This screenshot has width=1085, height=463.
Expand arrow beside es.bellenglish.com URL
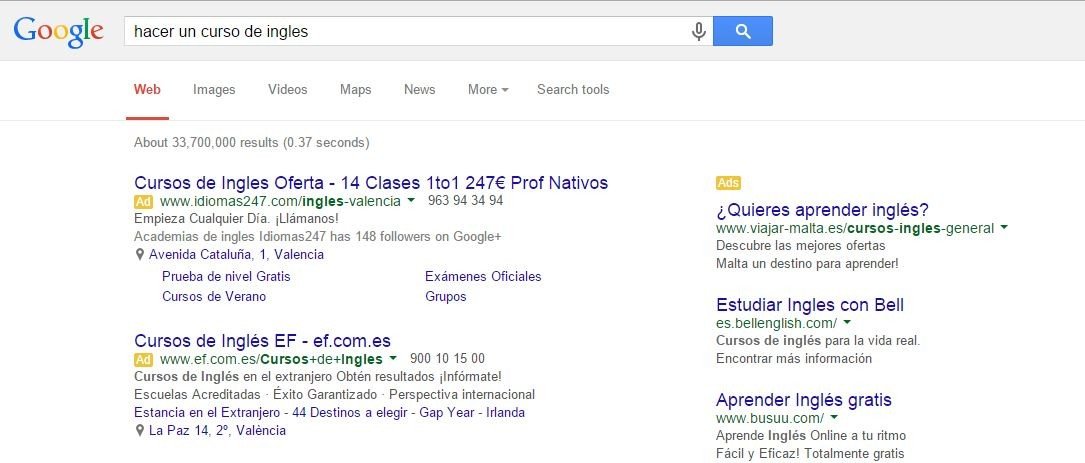click(x=848, y=323)
